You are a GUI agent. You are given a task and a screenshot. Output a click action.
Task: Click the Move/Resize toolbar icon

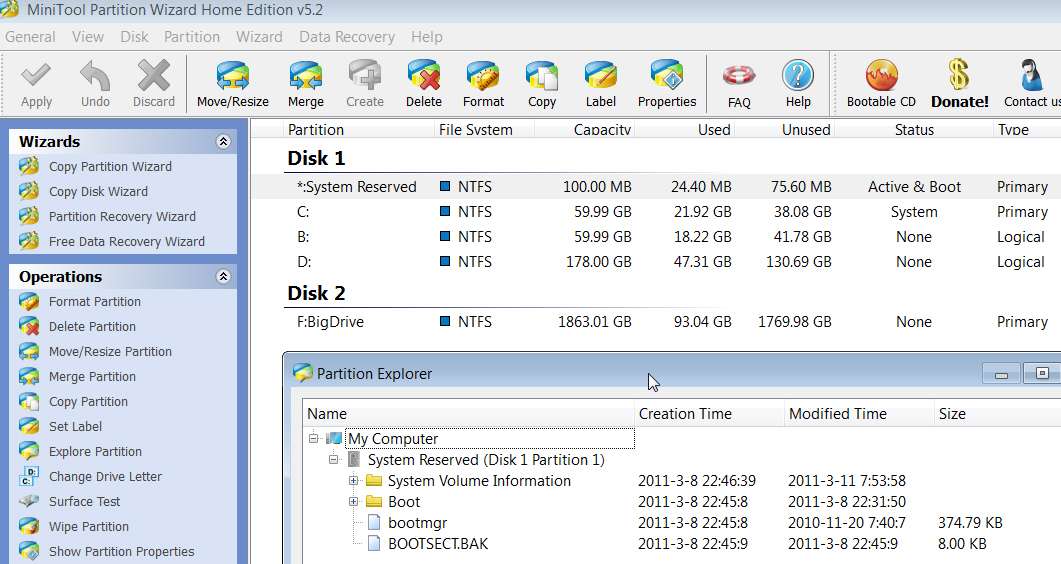233,76
